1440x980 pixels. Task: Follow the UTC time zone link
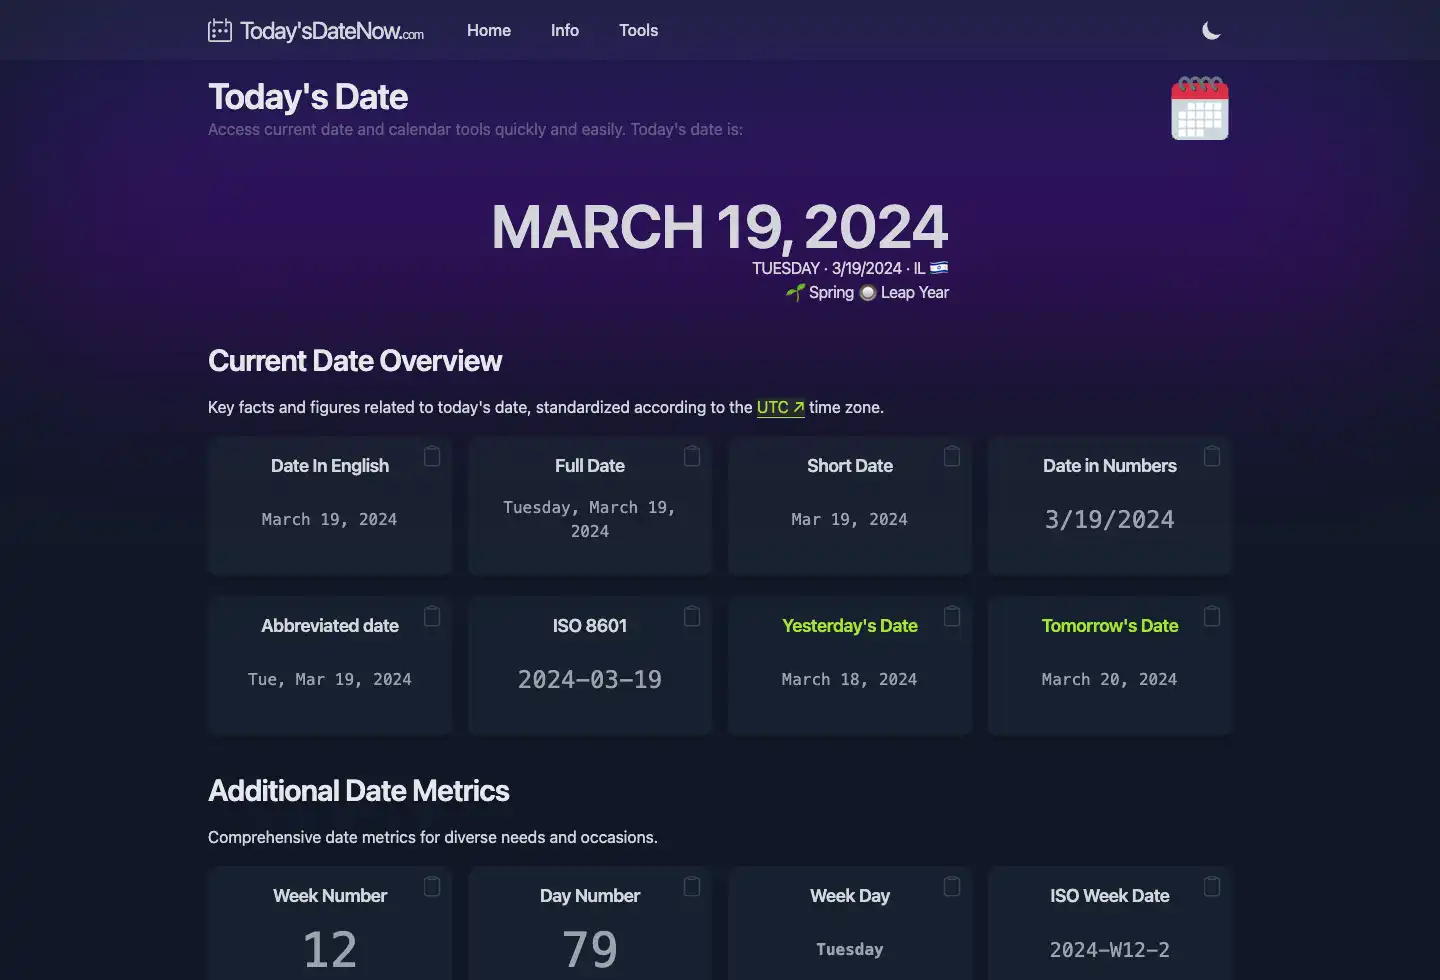click(780, 407)
